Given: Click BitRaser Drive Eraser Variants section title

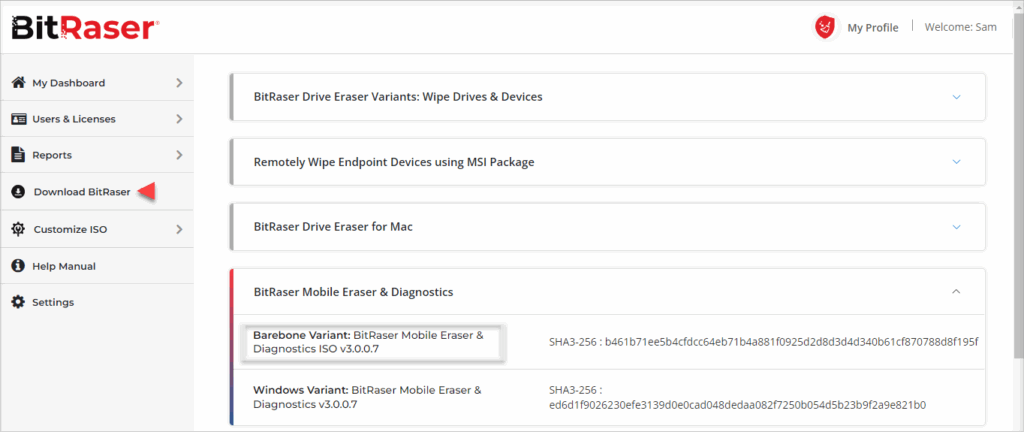Looking at the screenshot, I should click(x=398, y=97).
